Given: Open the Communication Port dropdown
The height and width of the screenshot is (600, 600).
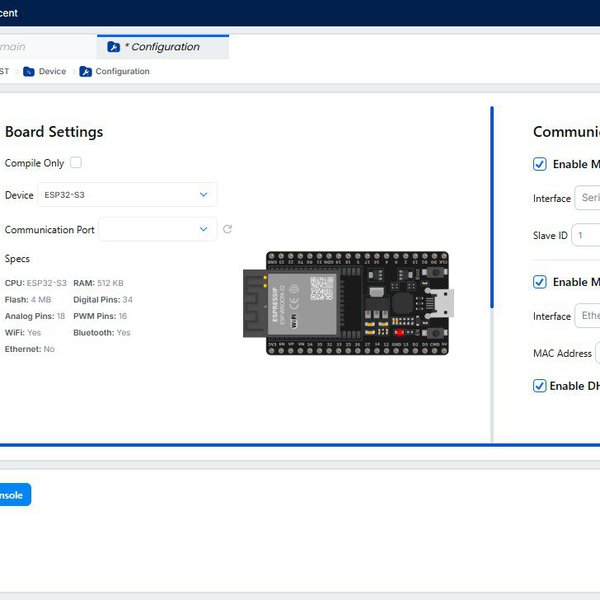Looking at the screenshot, I should [x=158, y=229].
